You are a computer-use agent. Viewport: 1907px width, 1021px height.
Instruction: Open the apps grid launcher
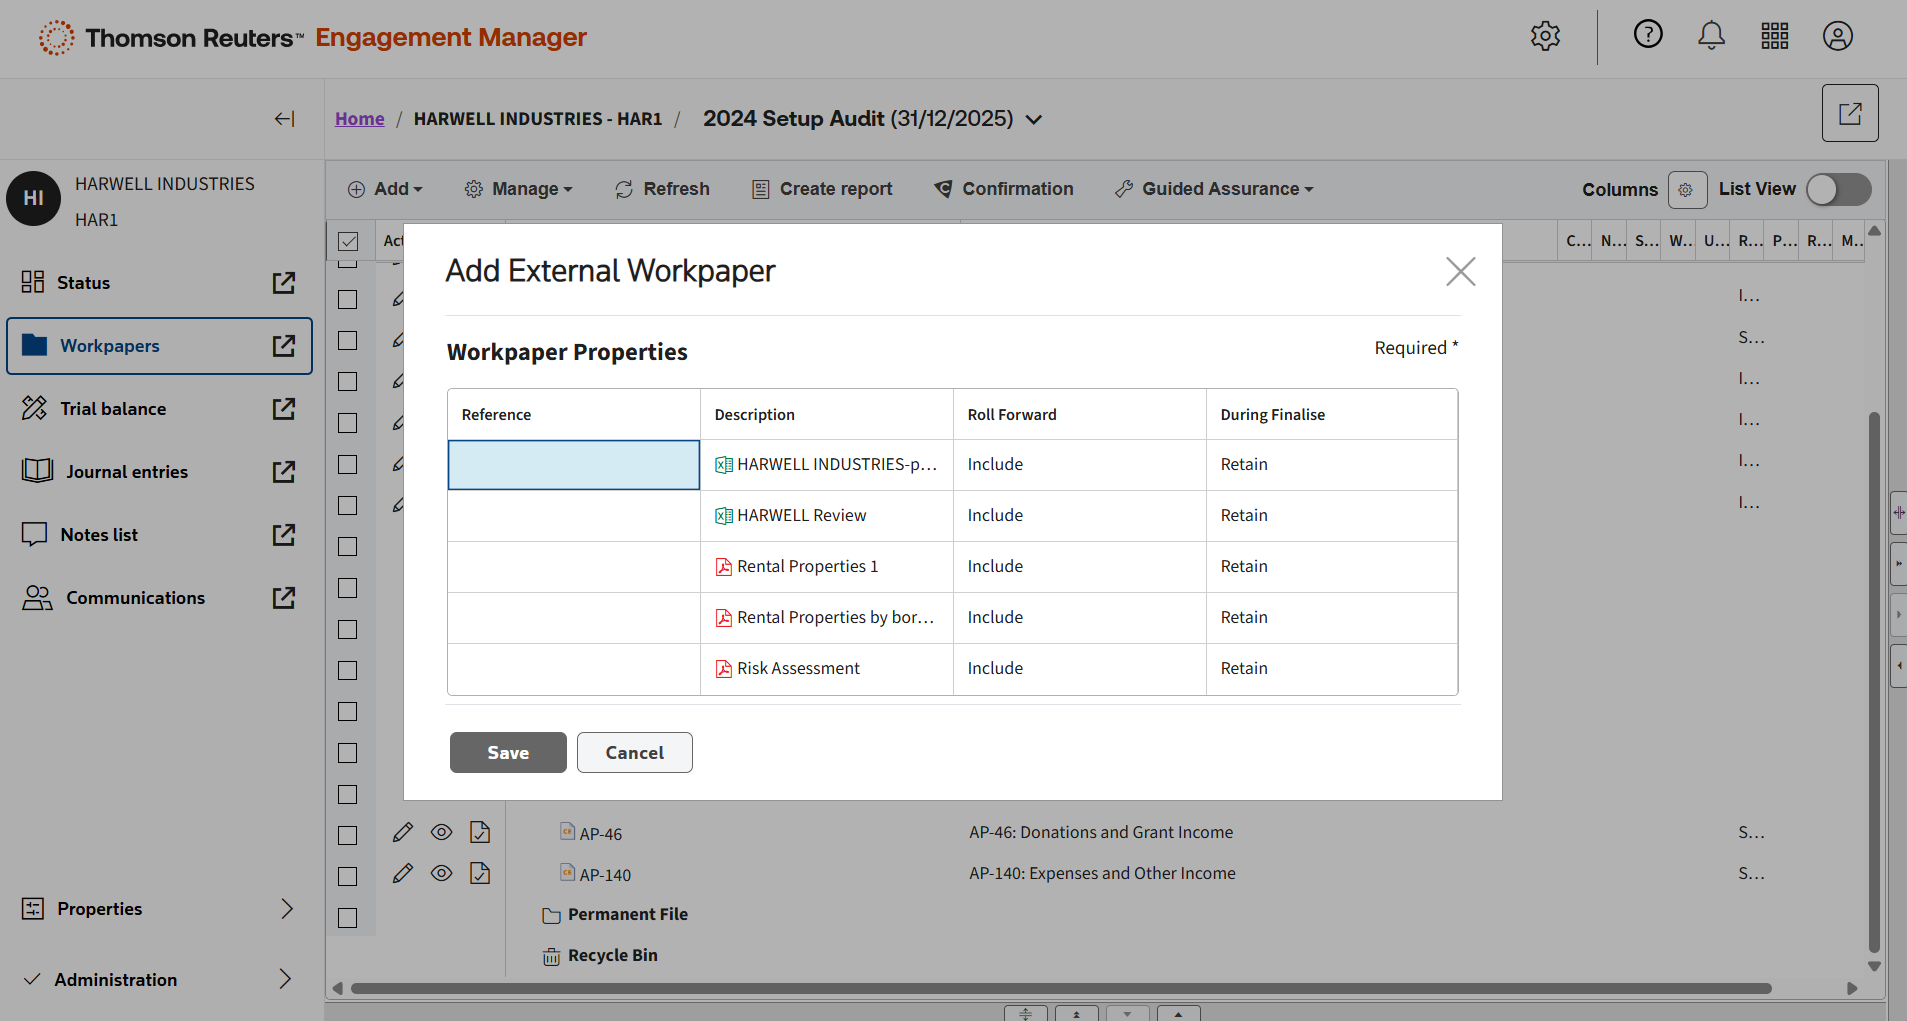click(x=1774, y=36)
